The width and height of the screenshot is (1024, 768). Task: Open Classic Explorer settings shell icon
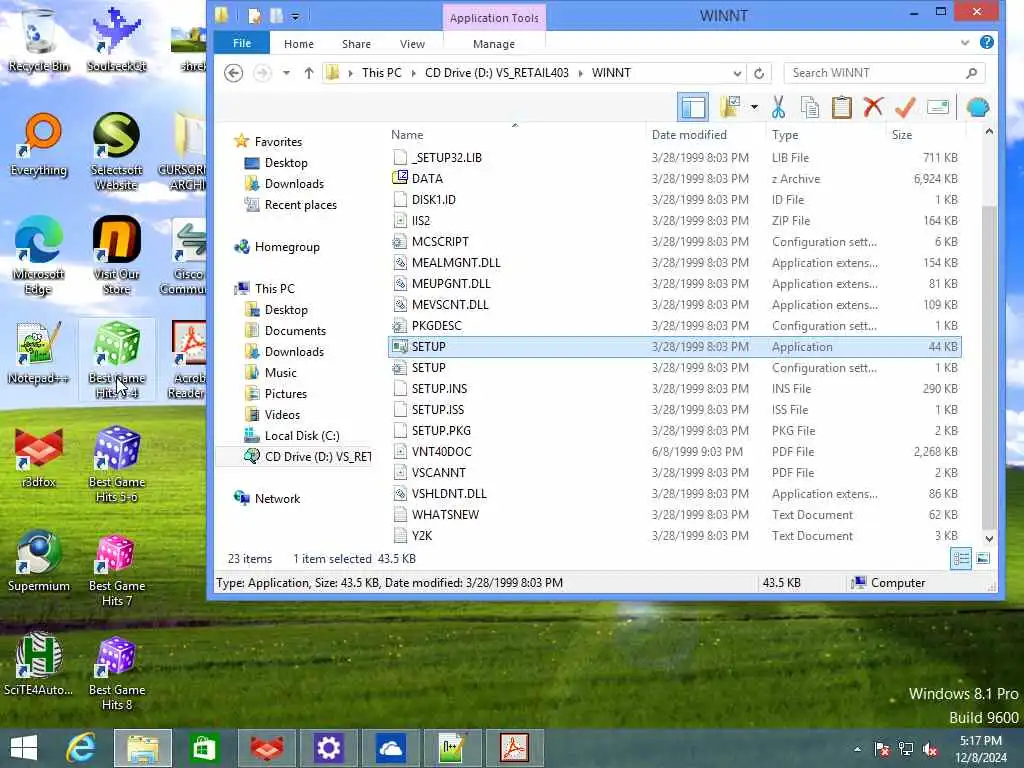pyautogui.click(x=978, y=107)
